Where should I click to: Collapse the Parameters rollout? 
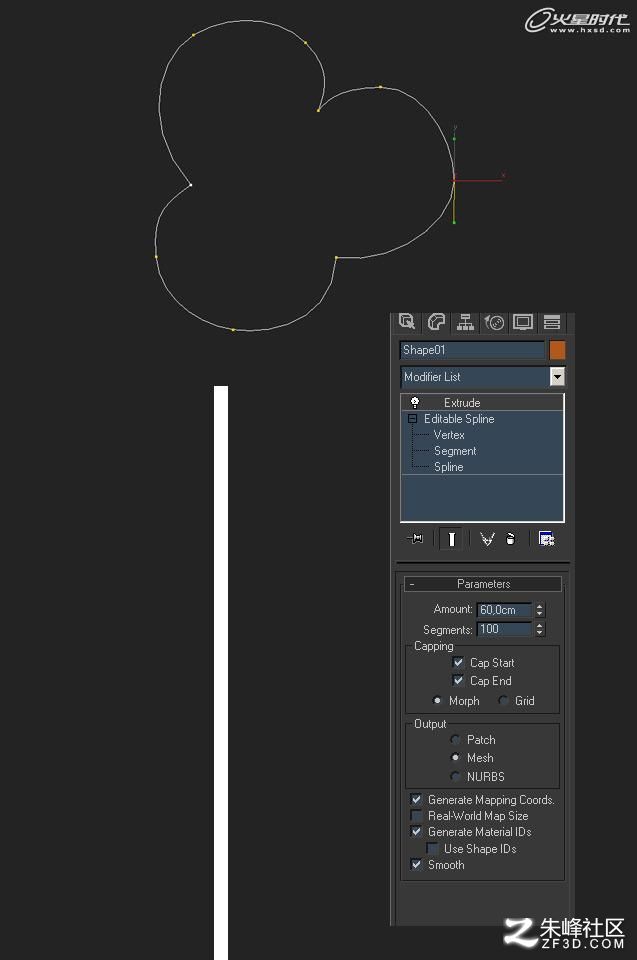click(483, 584)
